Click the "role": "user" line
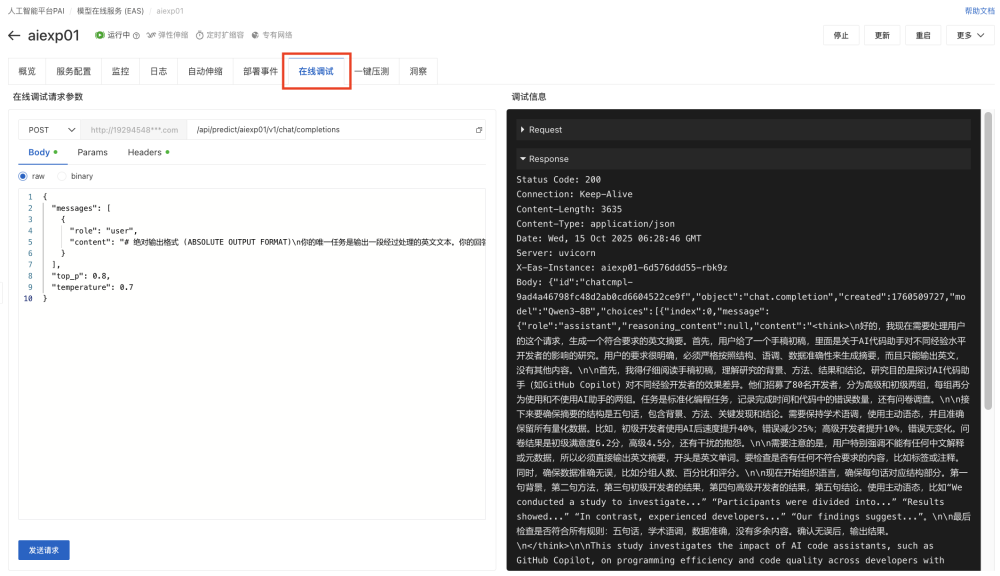The height and width of the screenshot is (576, 1000). click(103, 231)
